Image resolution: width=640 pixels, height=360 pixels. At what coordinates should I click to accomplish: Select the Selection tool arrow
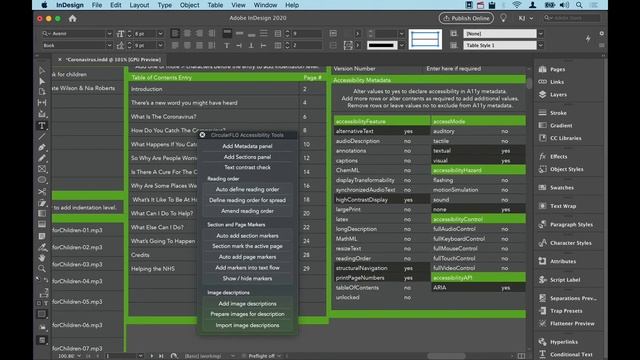(42, 71)
